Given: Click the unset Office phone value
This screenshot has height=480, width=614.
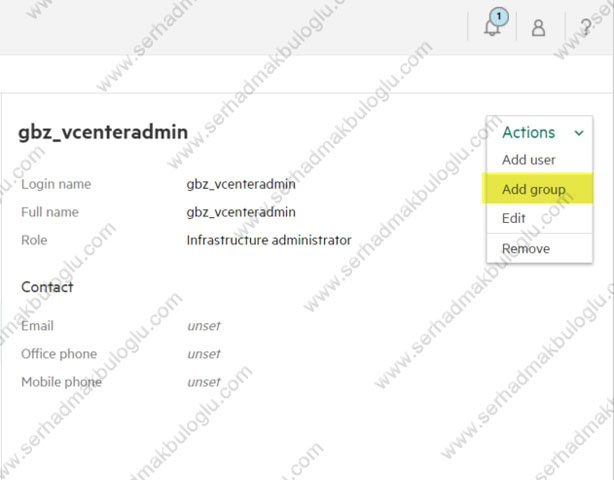Looking at the screenshot, I should point(204,354).
